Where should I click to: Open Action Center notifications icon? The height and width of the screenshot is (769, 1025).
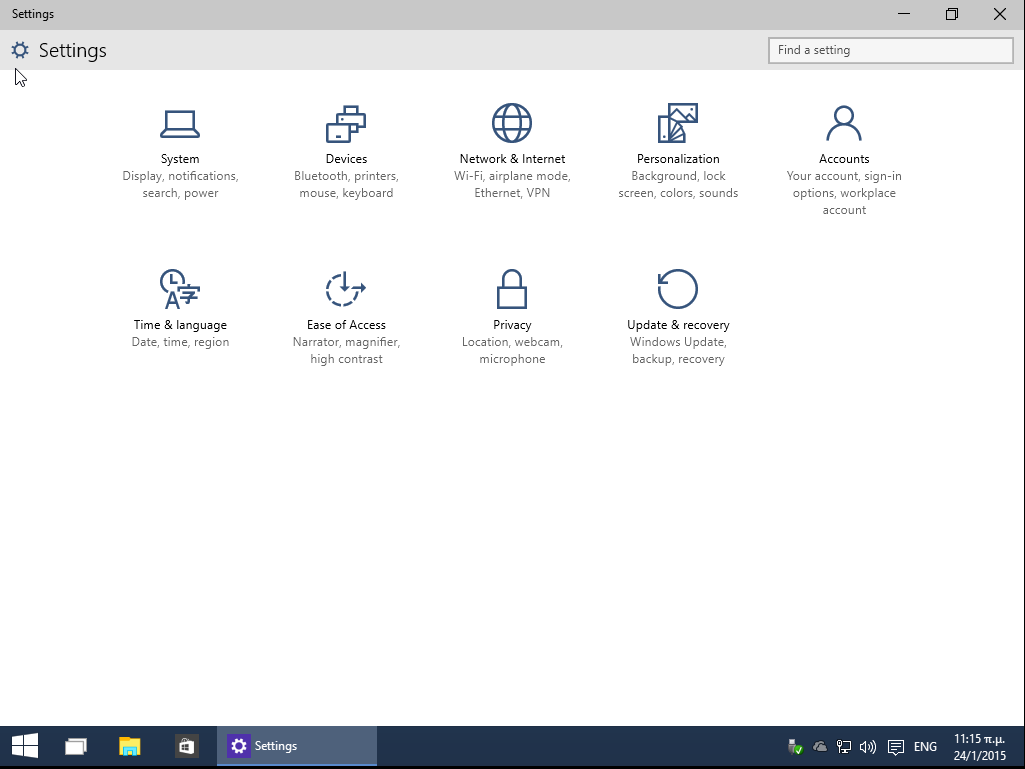click(896, 747)
